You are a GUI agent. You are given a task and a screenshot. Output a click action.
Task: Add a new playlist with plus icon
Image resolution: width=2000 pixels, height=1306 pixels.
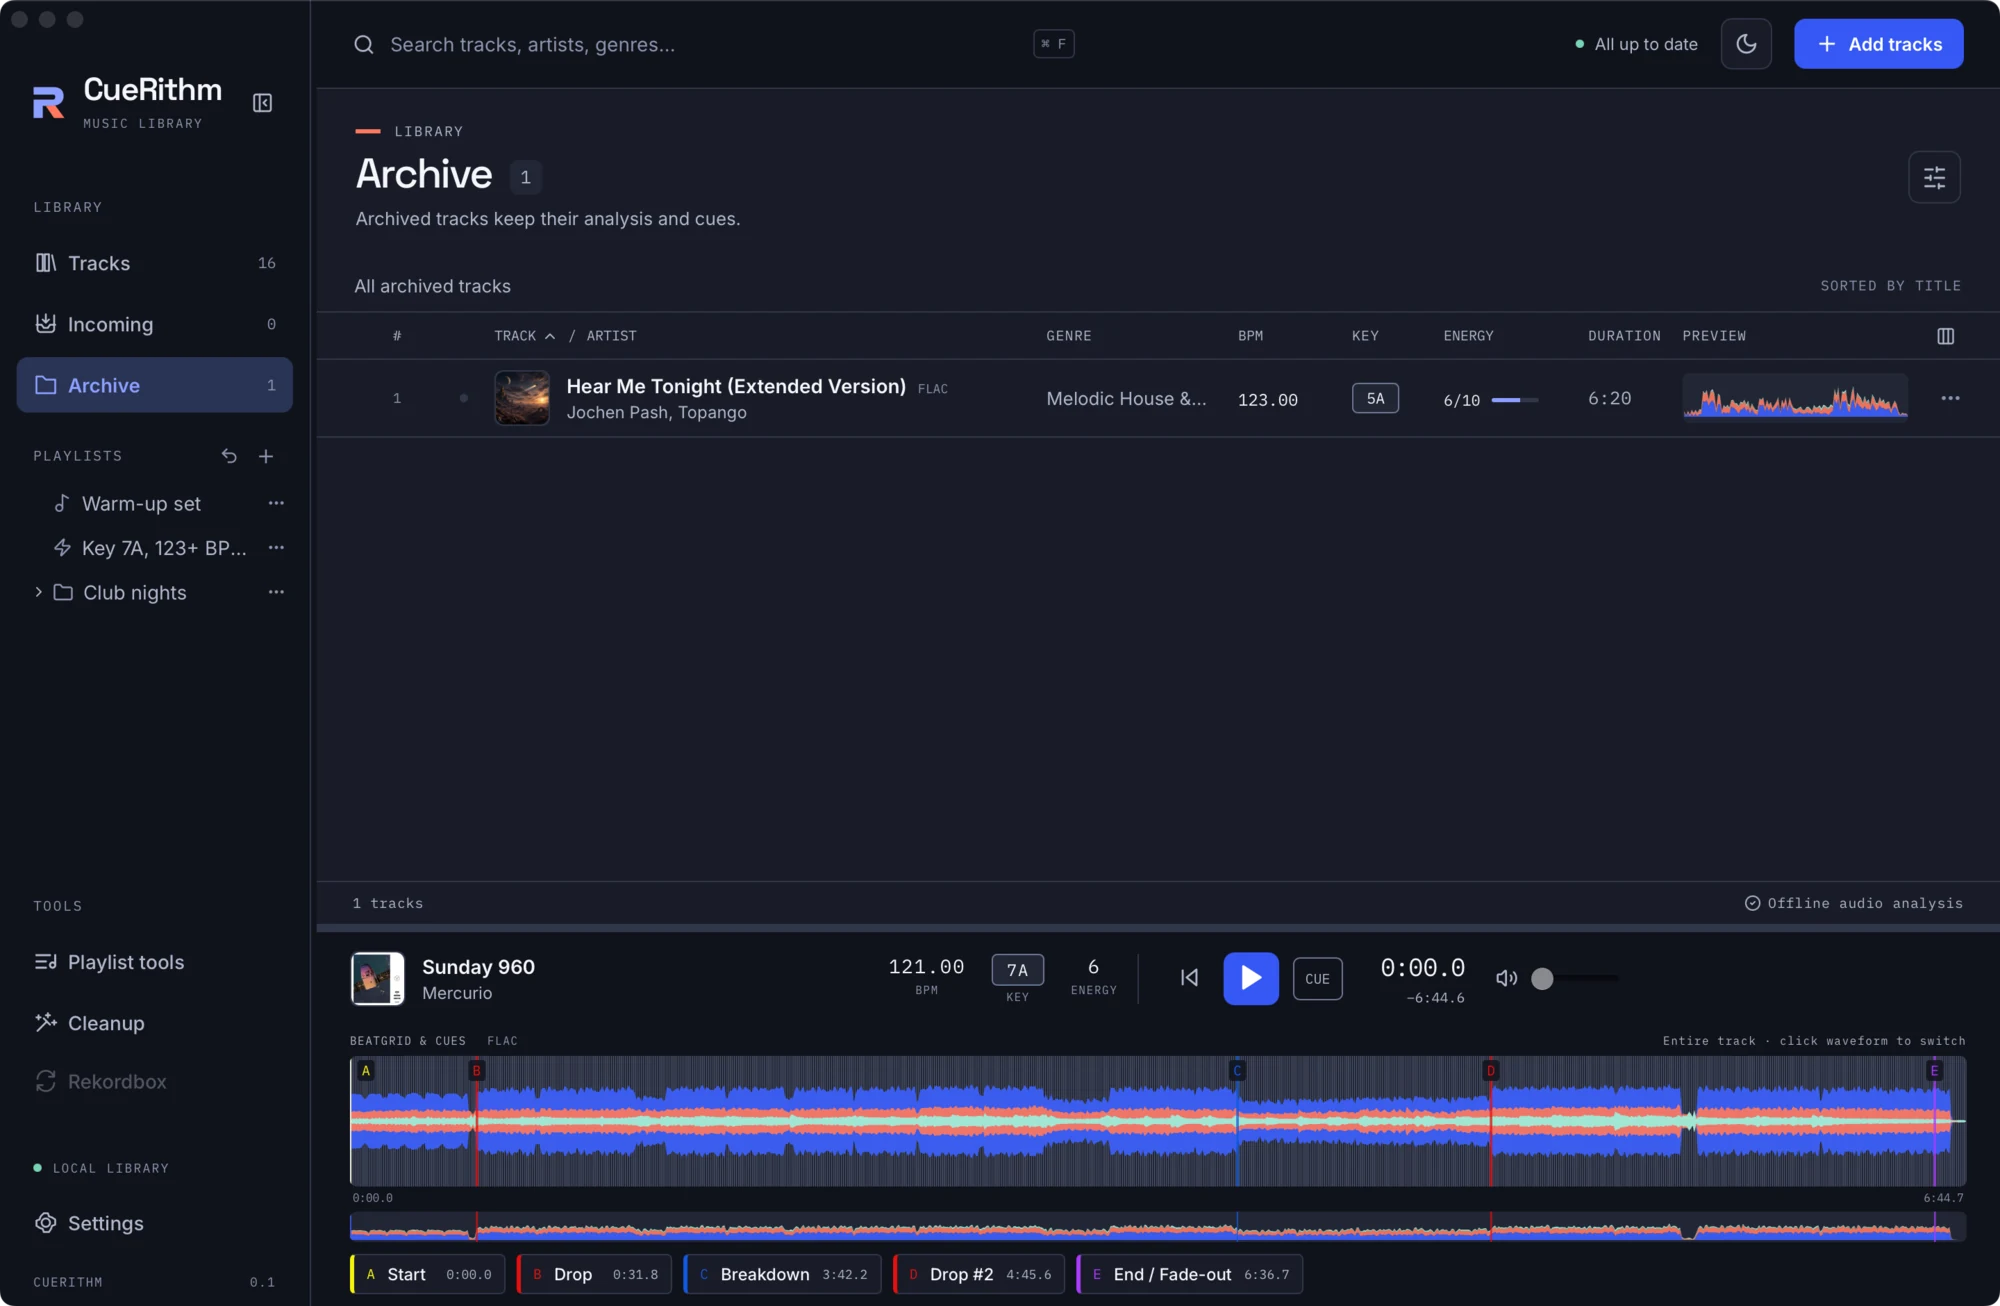click(x=266, y=456)
